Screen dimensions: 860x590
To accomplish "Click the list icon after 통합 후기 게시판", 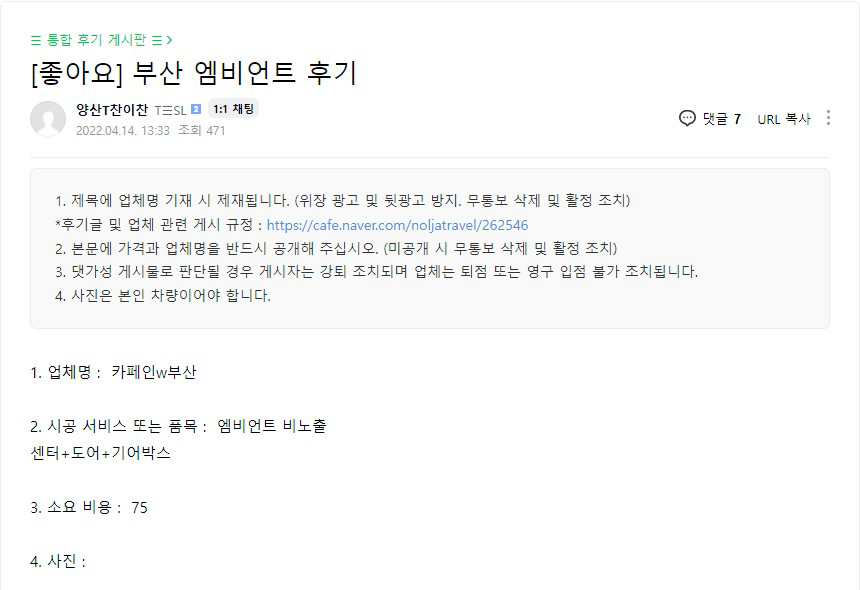I will 157,40.
